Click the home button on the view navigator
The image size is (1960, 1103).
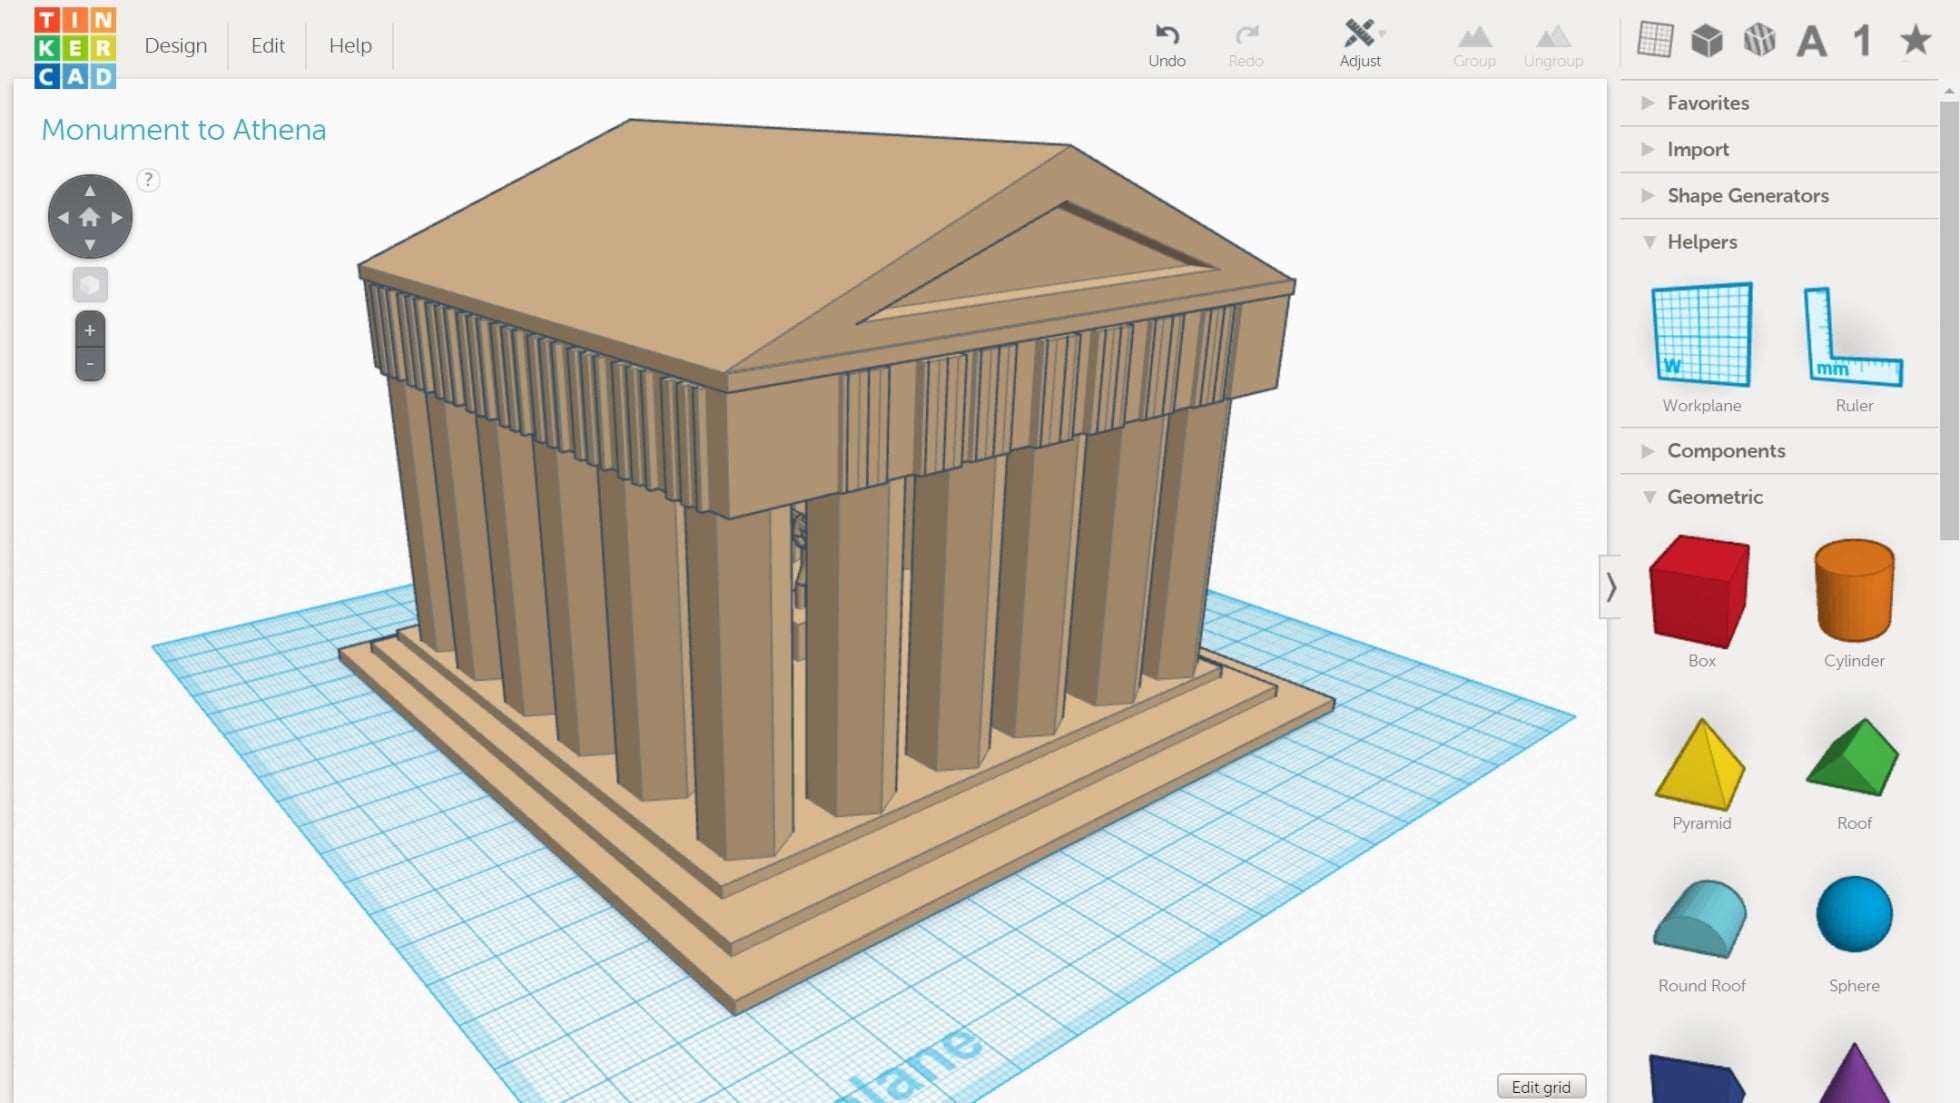pyautogui.click(x=89, y=216)
